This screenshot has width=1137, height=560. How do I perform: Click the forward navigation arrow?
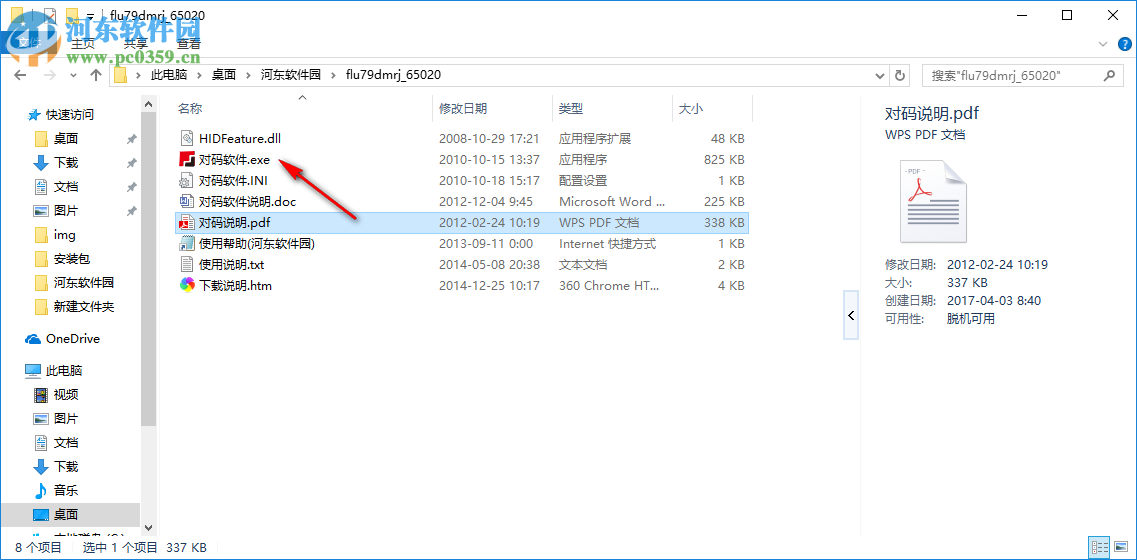(x=49, y=75)
